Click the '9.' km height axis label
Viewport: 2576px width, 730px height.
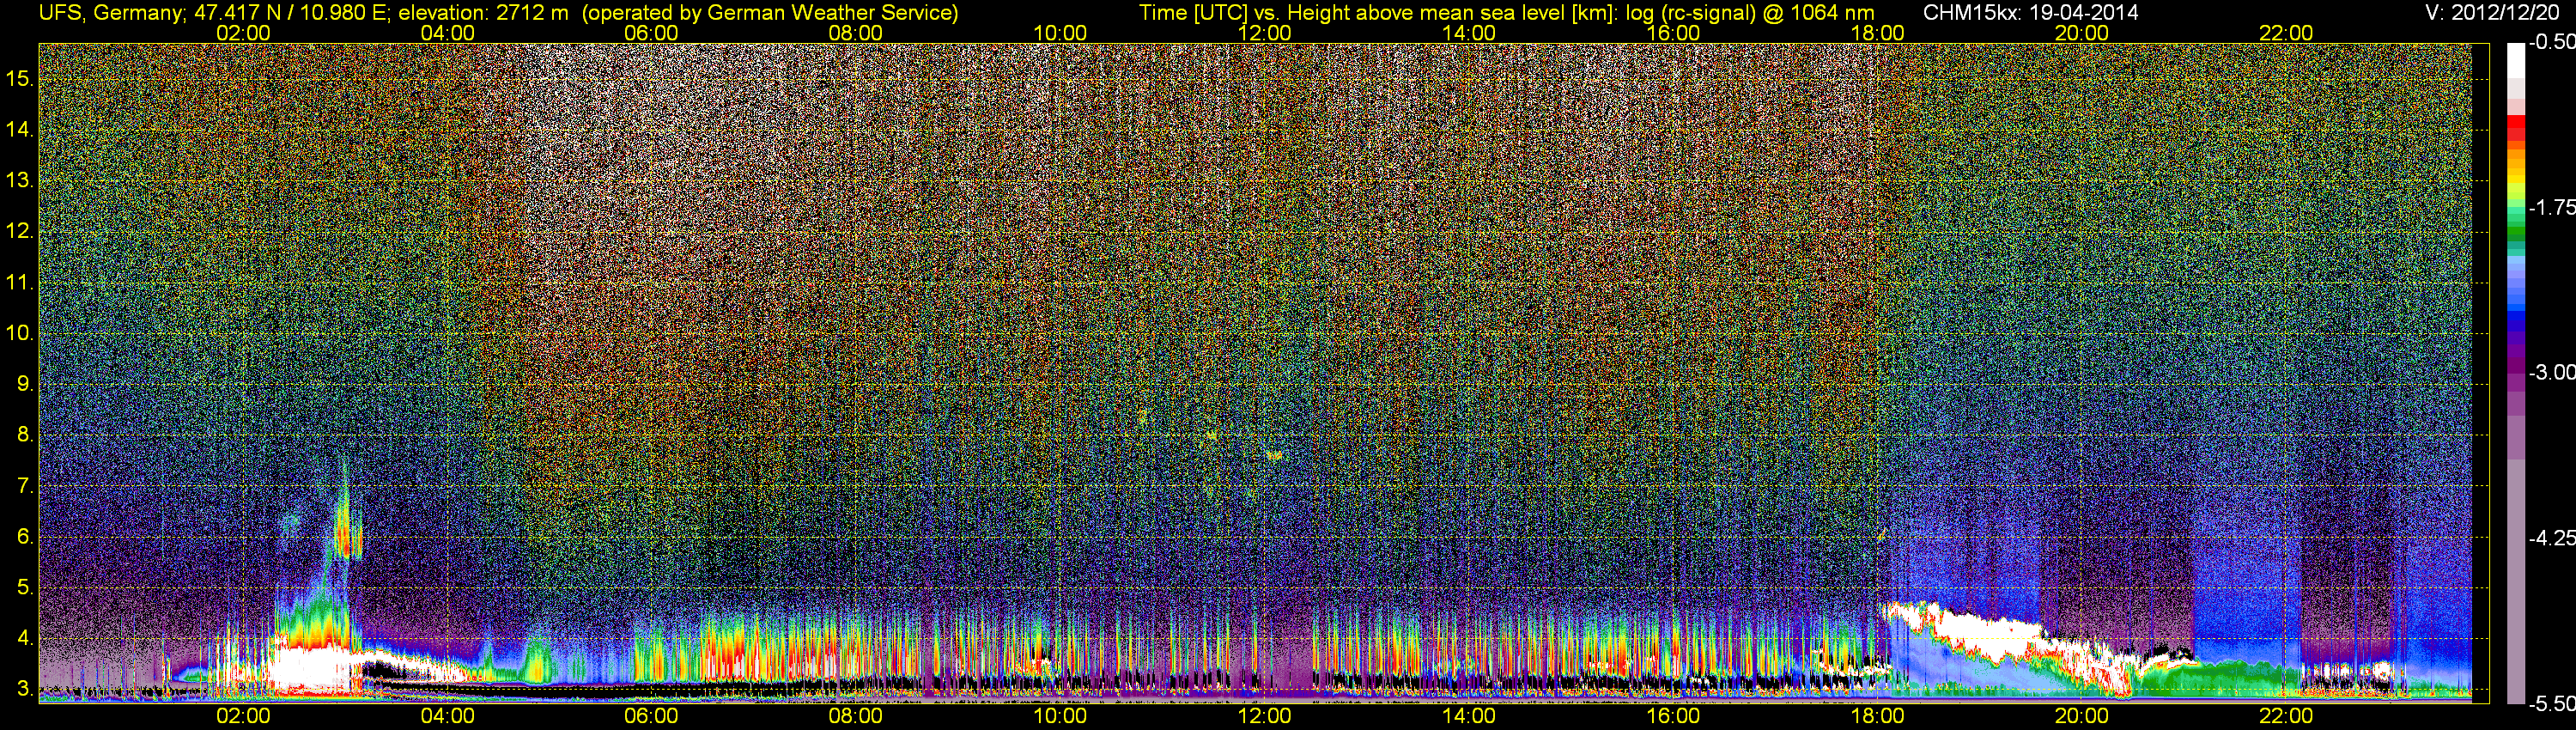coord(25,384)
